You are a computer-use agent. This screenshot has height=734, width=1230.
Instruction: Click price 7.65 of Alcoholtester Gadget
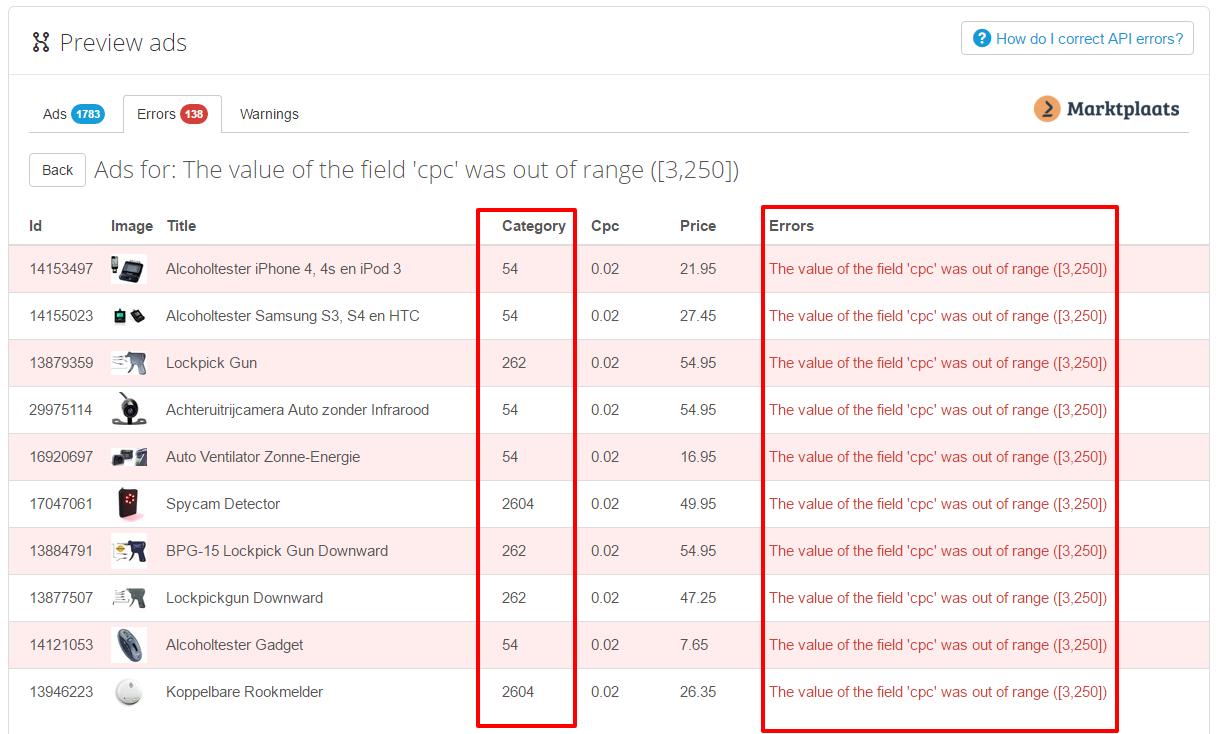pyautogui.click(x=694, y=645)
